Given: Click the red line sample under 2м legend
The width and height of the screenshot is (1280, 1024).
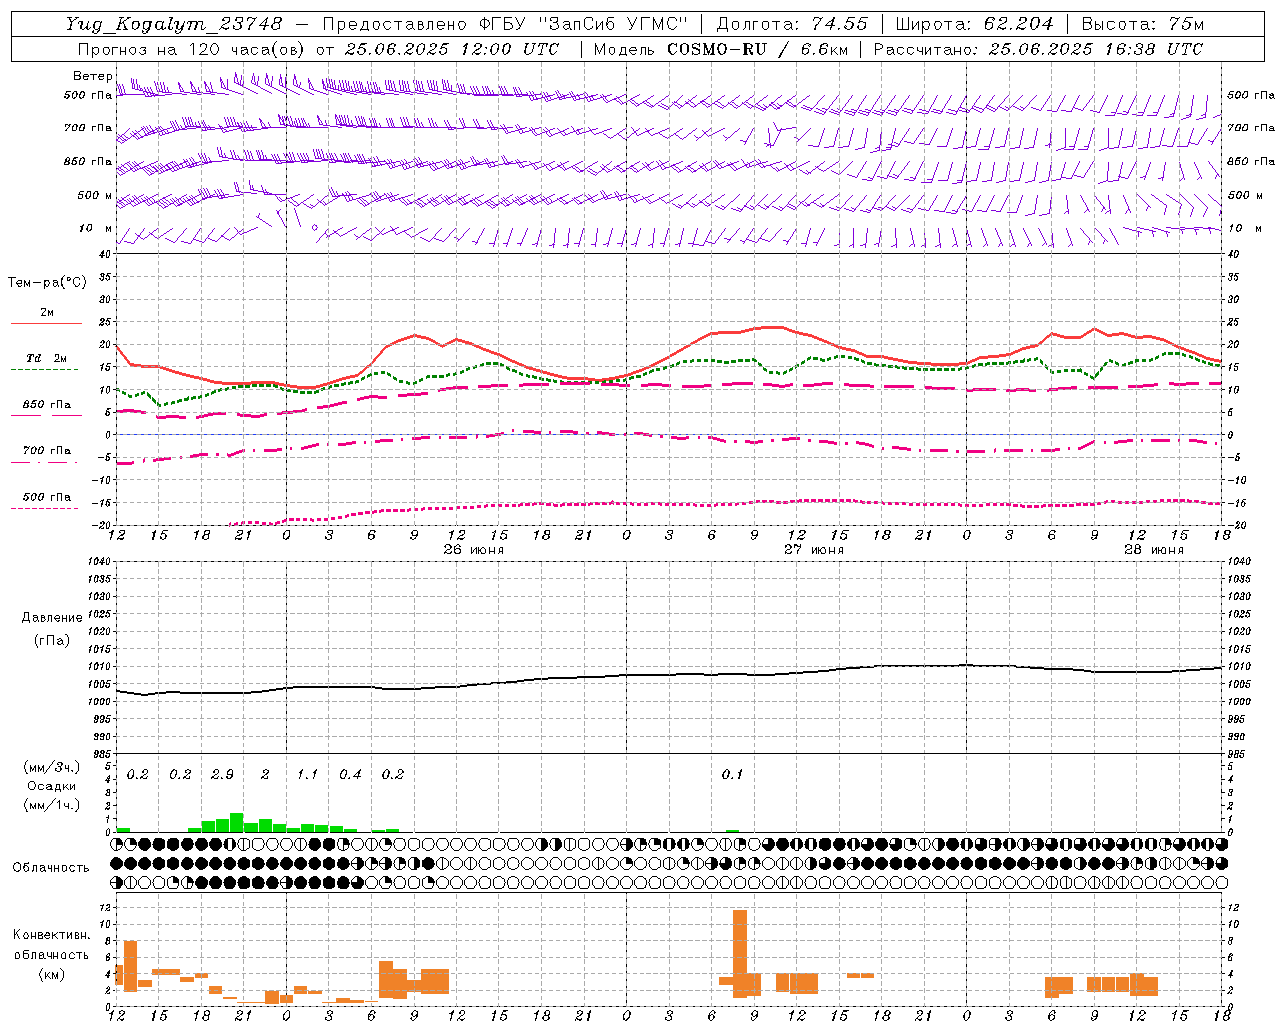Looking at the screenshot, I should [x=46, y=324].
